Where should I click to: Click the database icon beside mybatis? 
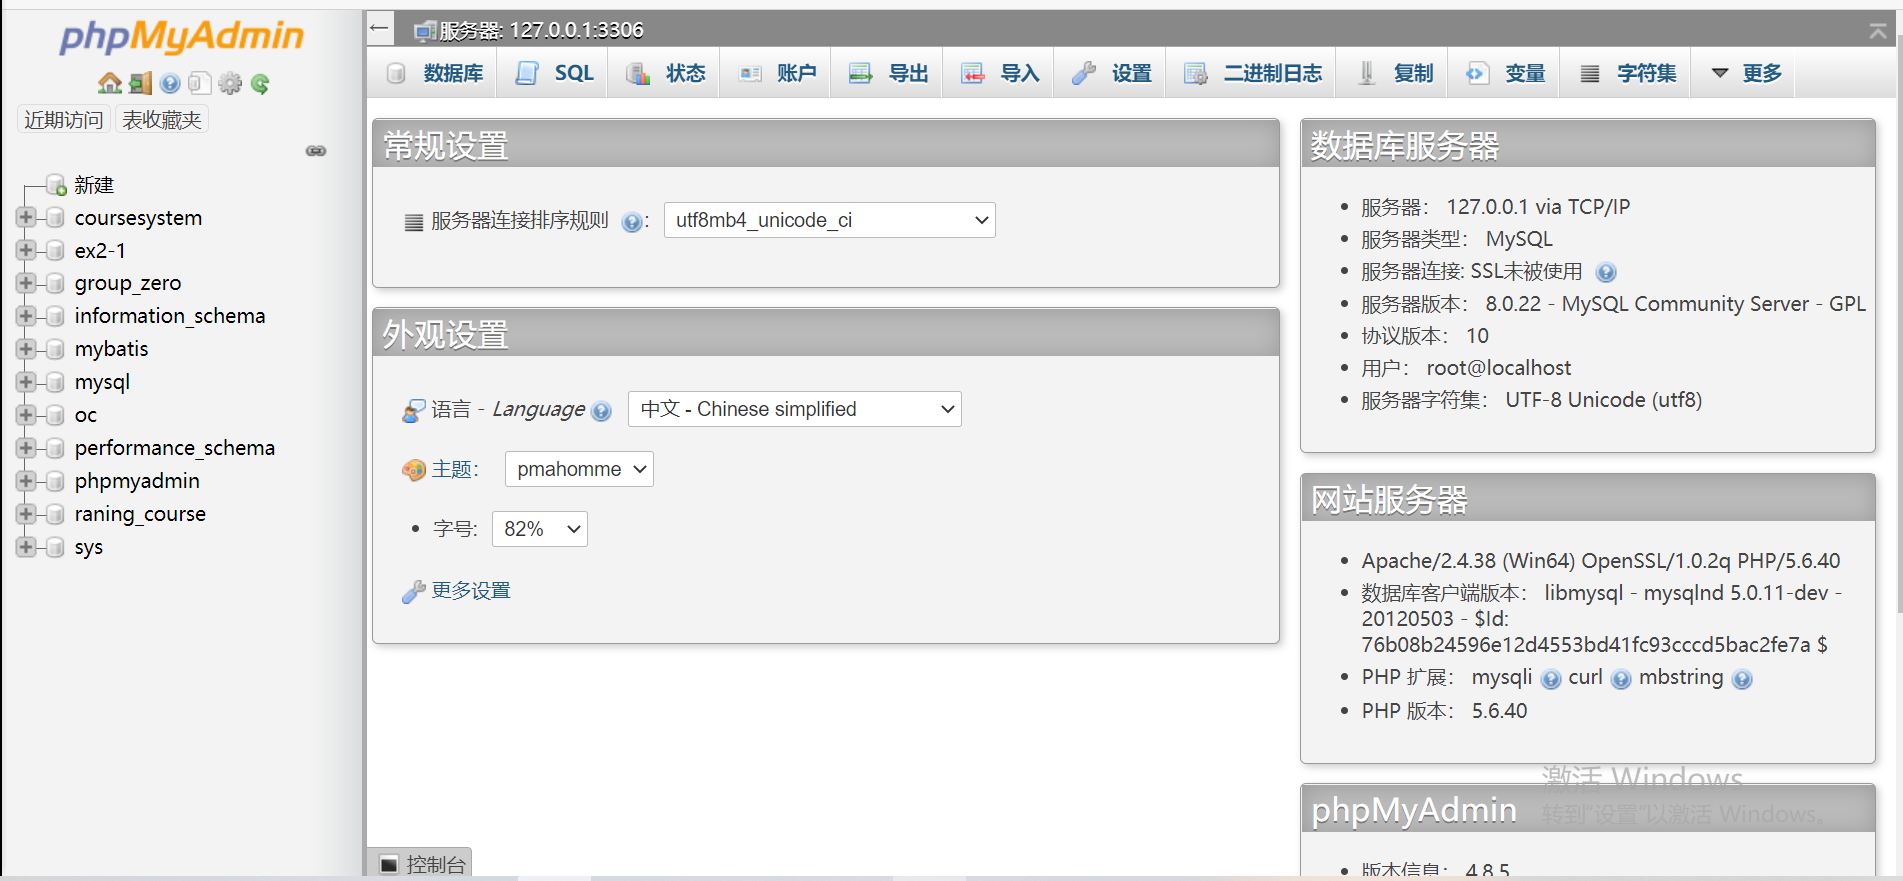pyautogui.click(x=55, y=349)
